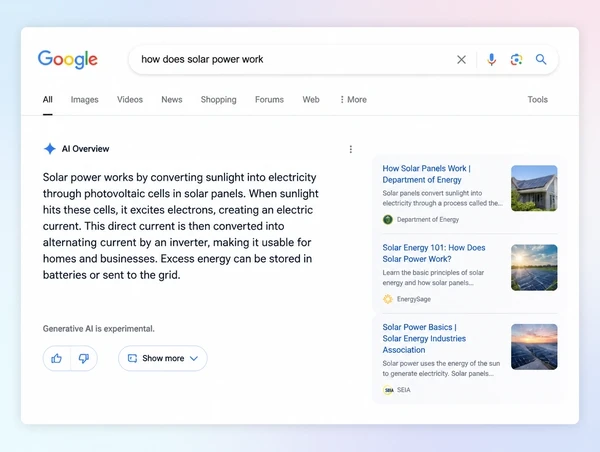Click Department of Energy source name
The height and width of the screenshot is (452, 600).
coord(428,220)
